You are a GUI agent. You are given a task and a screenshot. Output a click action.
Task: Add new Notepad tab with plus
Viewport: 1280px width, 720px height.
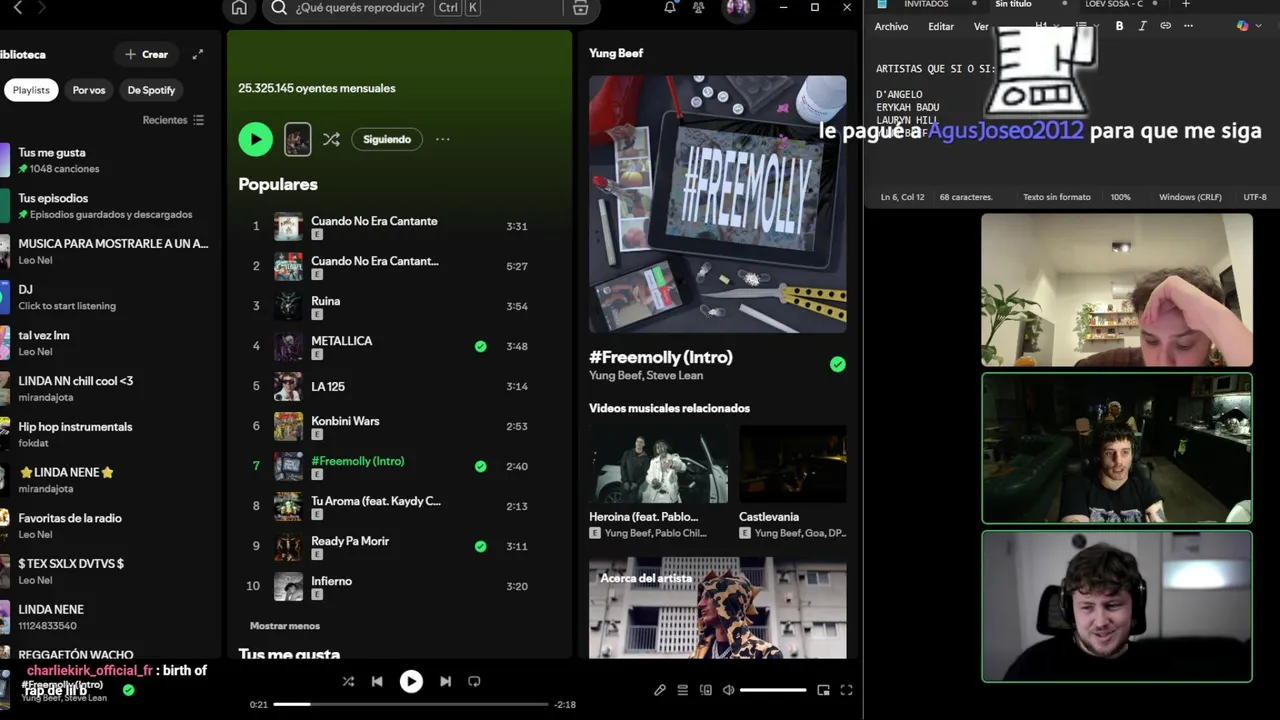[x=1186, y=4]
